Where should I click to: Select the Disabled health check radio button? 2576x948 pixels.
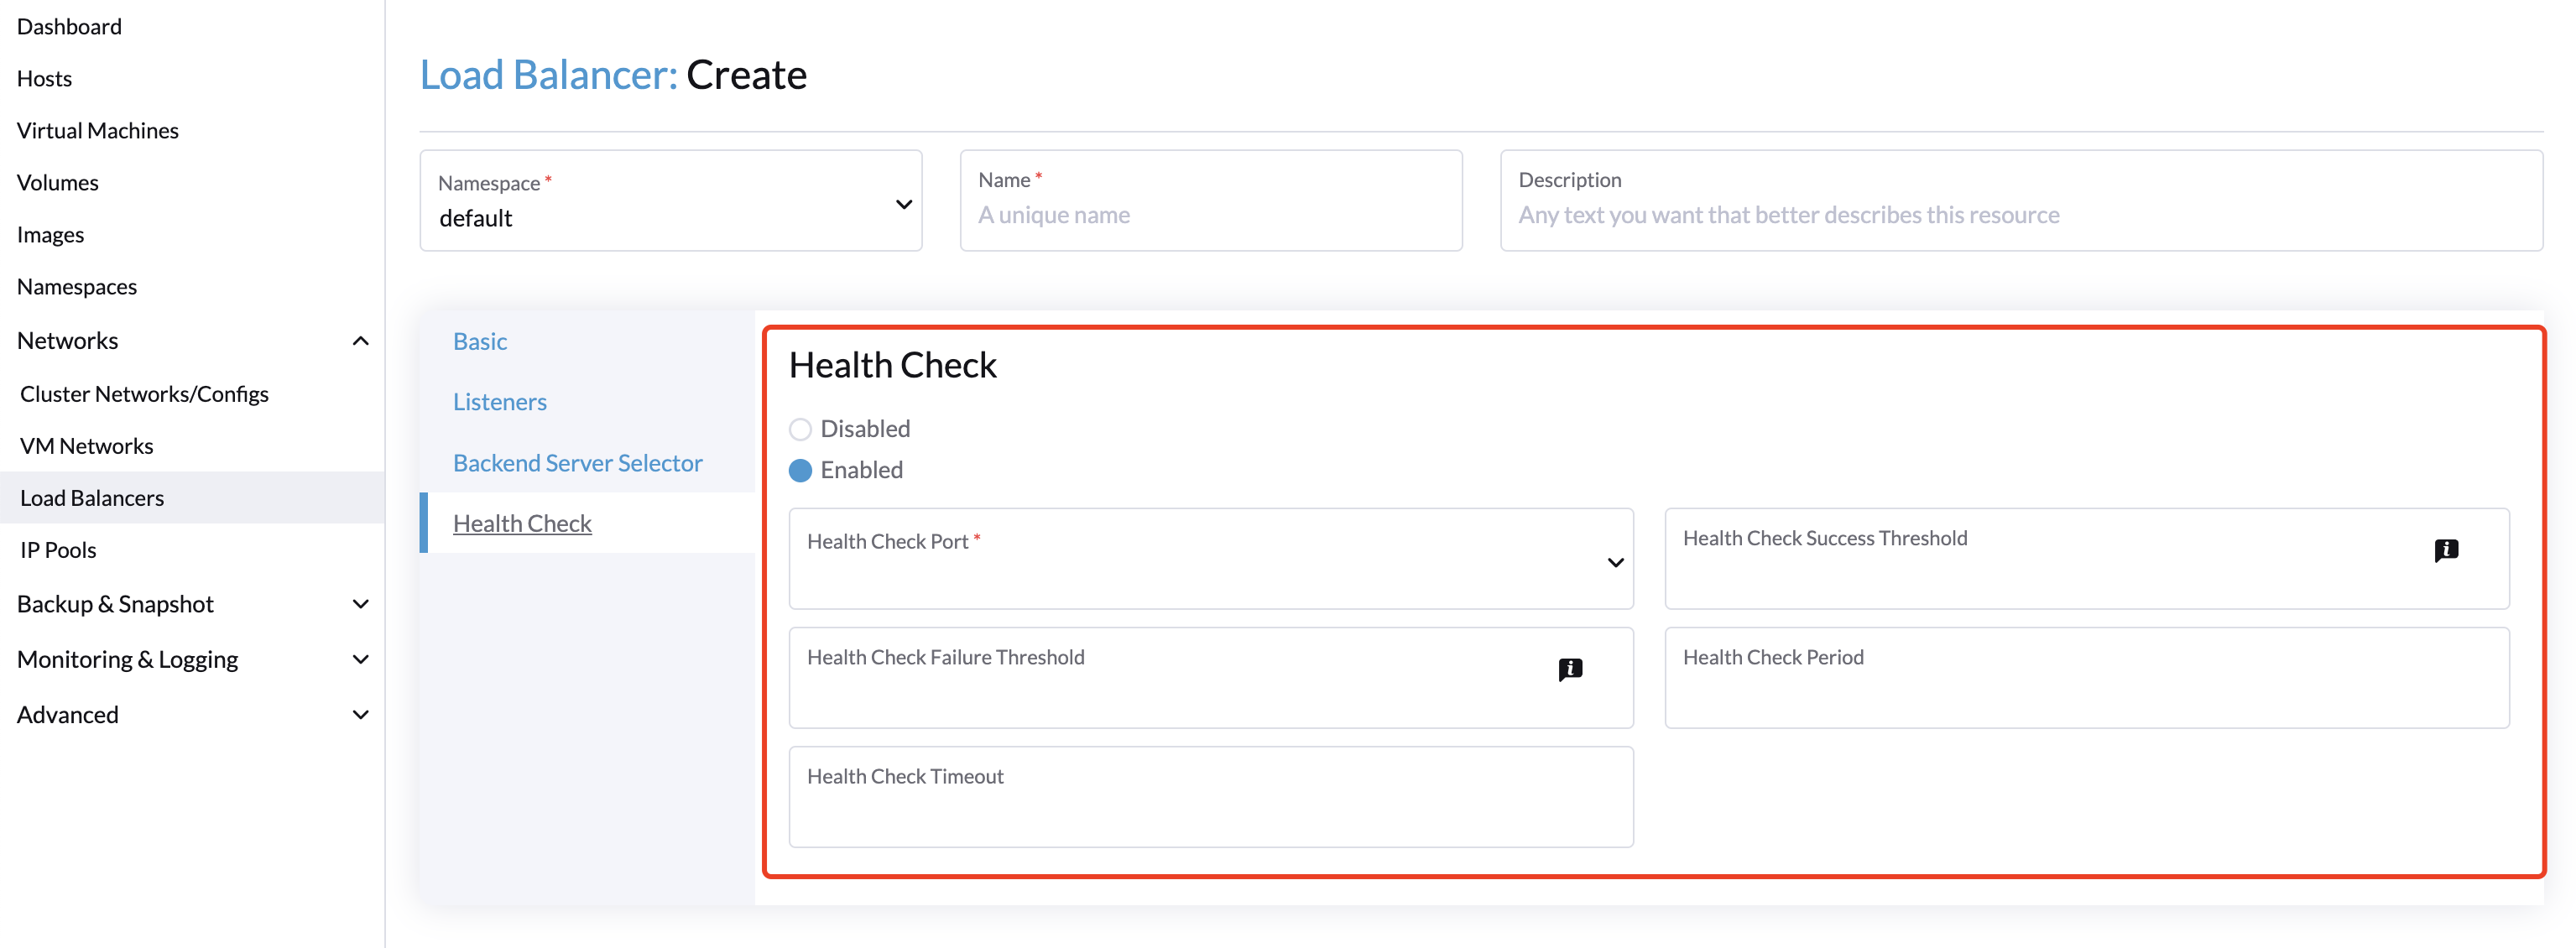800,428
